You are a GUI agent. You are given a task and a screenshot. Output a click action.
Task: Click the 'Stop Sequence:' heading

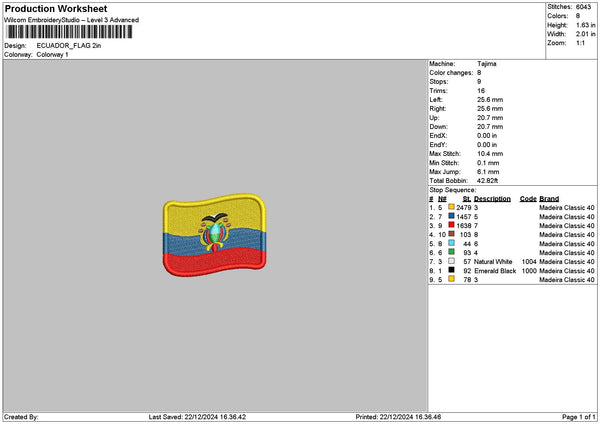(x=453, y=190)
